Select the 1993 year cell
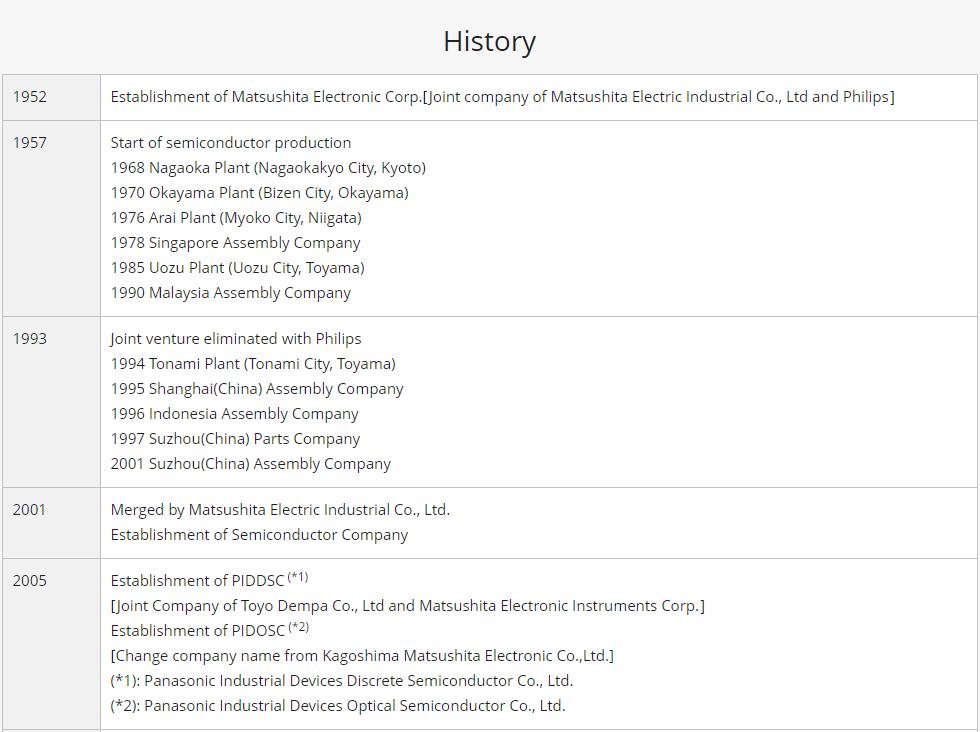980x732 pixels. pos(30,339)
